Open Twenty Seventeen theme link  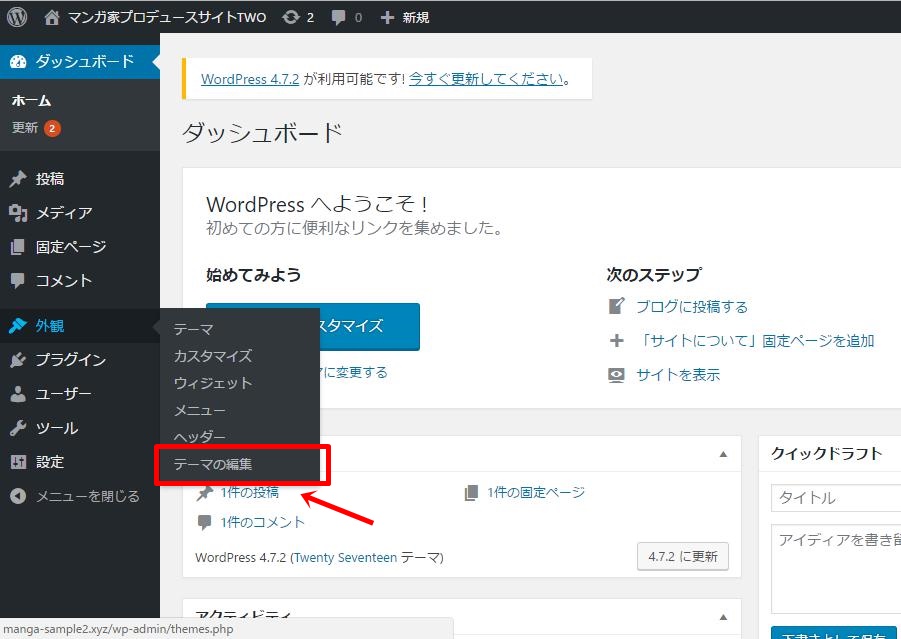point(345,557)
